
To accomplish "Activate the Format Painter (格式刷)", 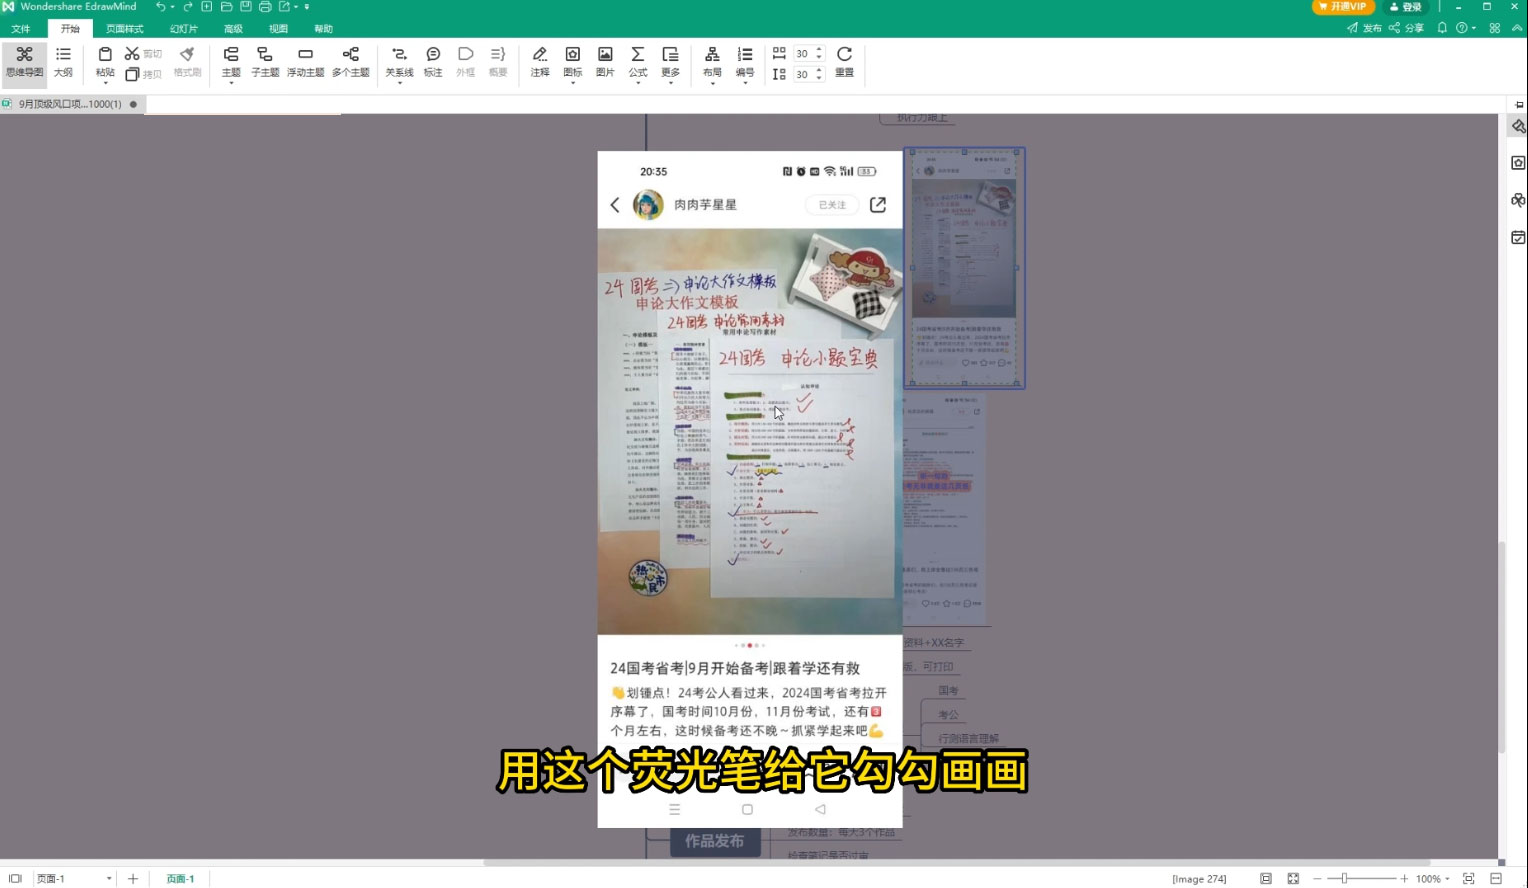I will point(186,63).
